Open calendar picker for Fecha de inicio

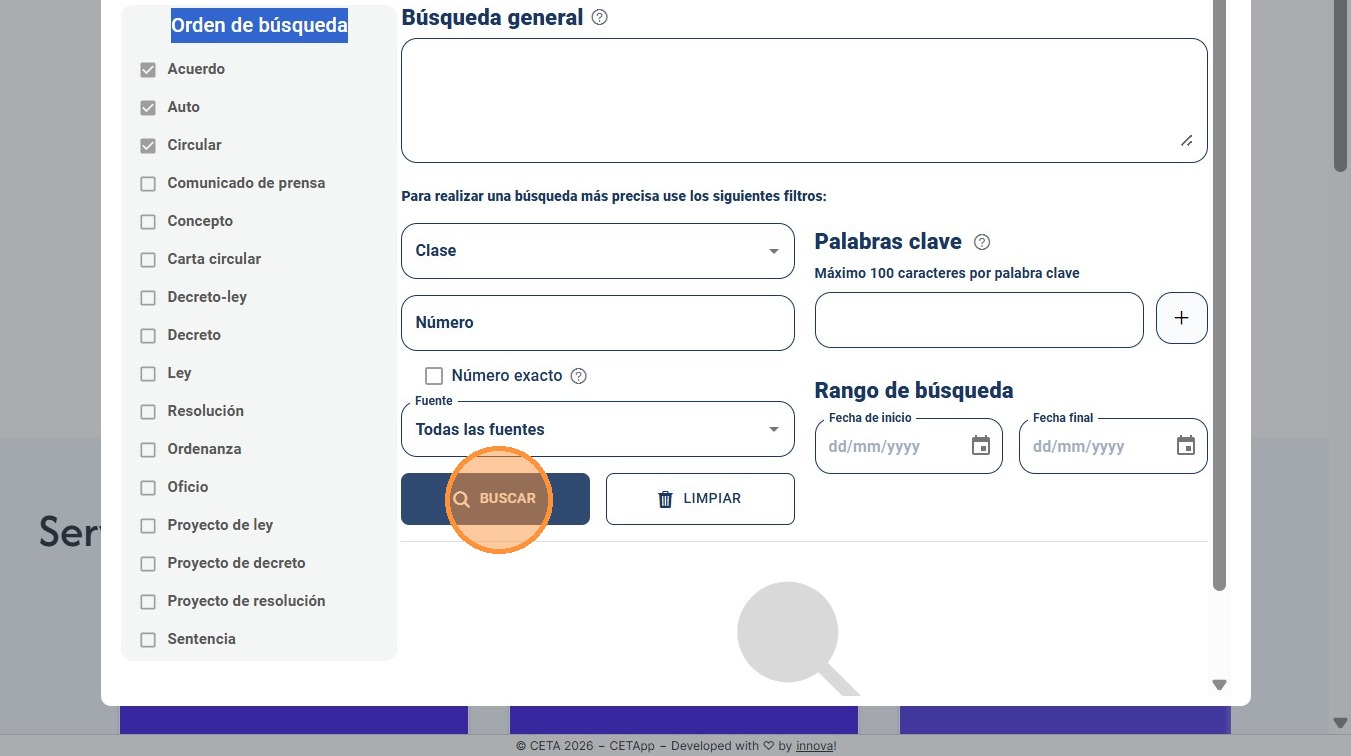[x=981, y=446]
